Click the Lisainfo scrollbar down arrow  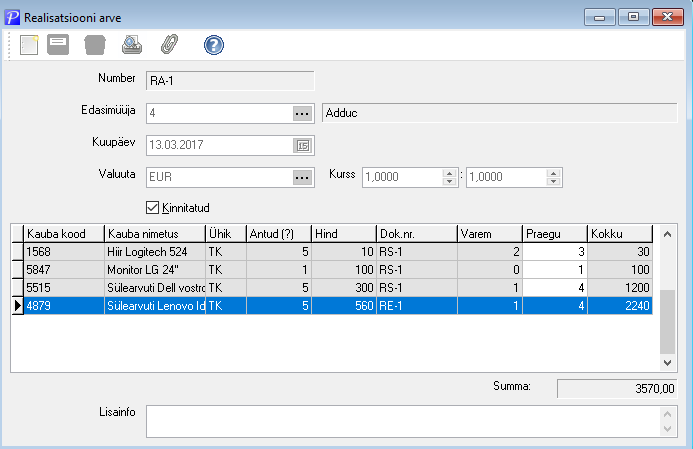[667, 429]
